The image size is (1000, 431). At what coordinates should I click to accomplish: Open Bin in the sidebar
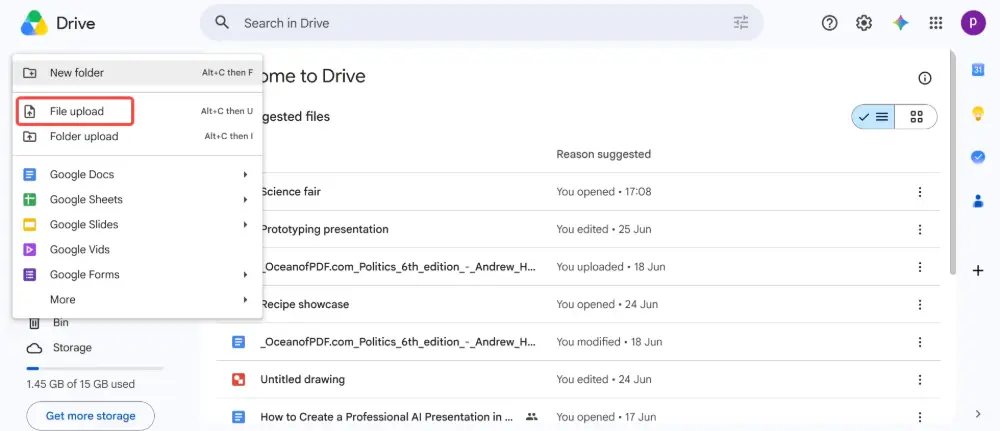pos(61,323)
